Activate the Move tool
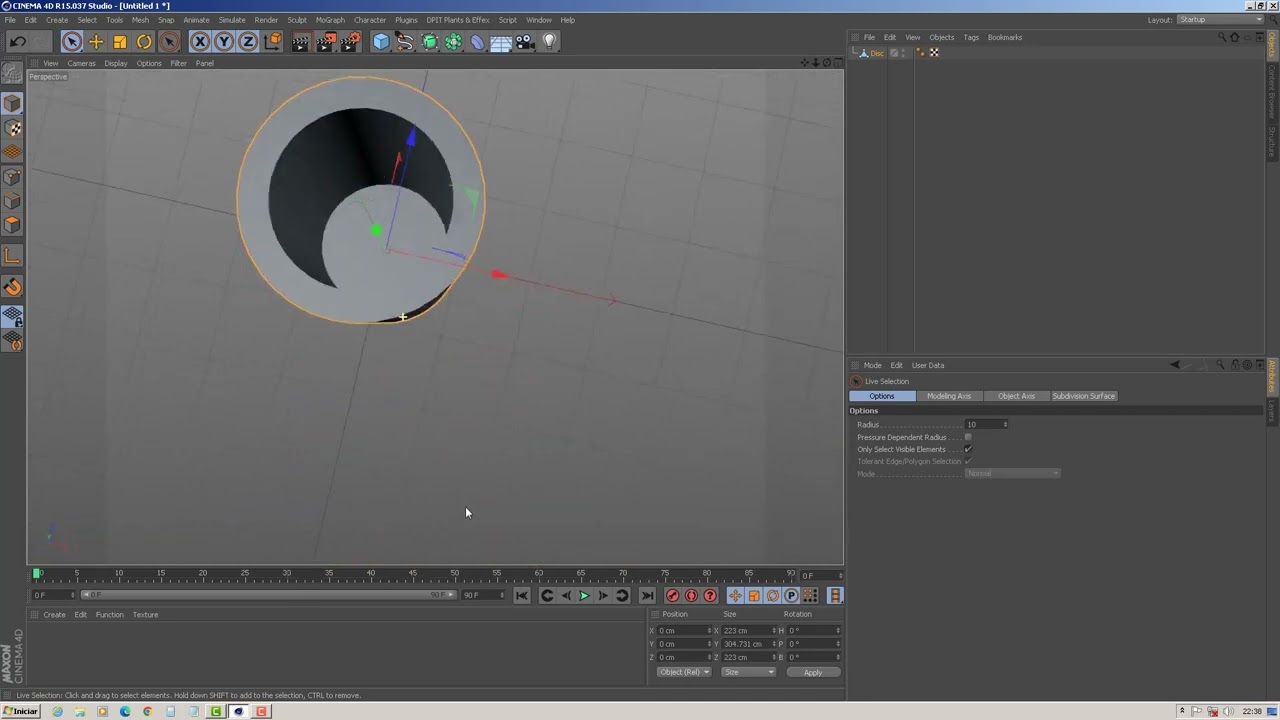This screenshot has width=1280, height=720. click(x=96, y=41)
